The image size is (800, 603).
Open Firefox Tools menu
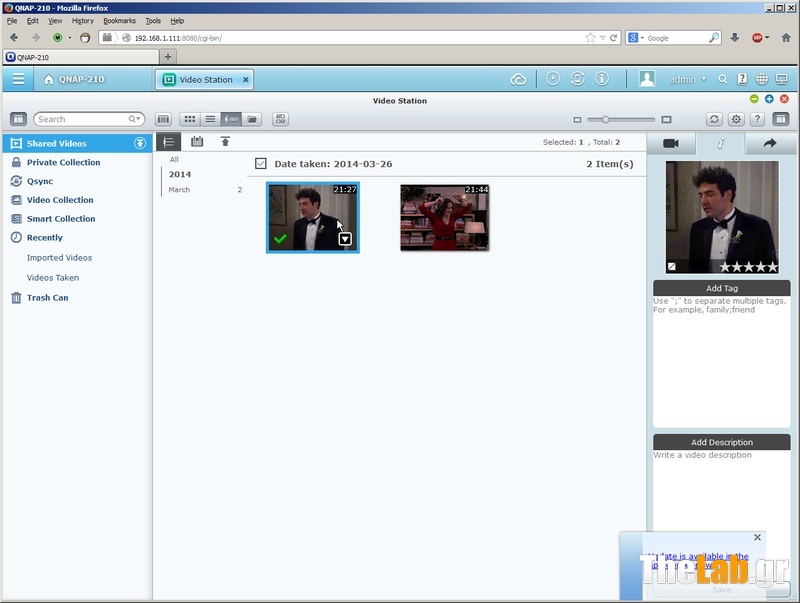pos(153,21)
